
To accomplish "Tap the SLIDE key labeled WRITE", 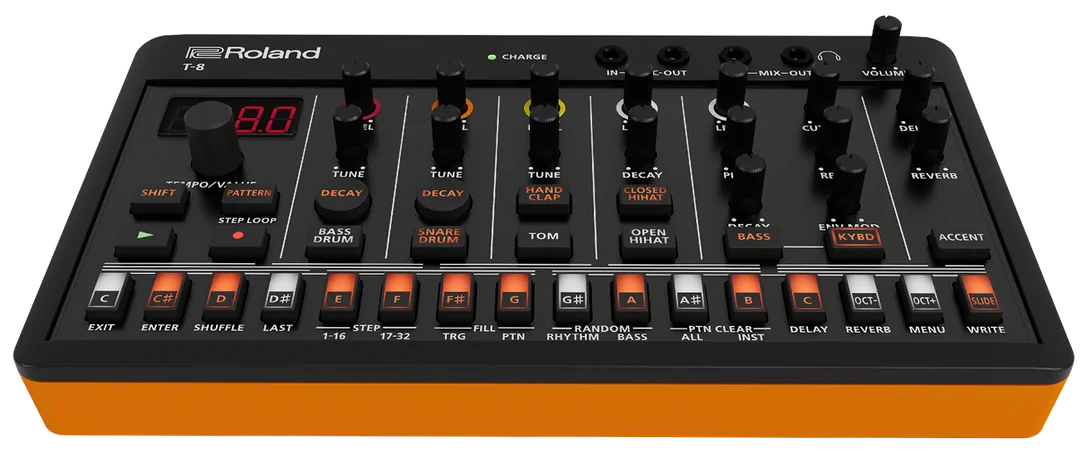I will tap(979, 301).
